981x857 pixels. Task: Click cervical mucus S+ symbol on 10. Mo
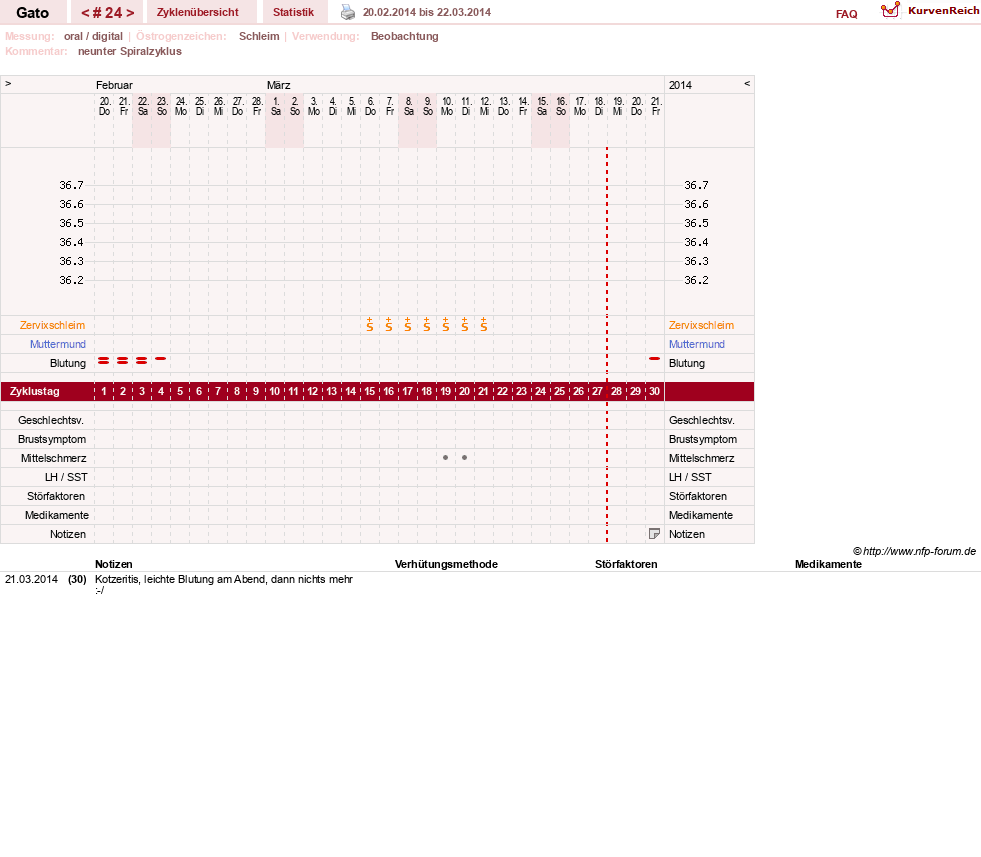(x=445, y=325)
